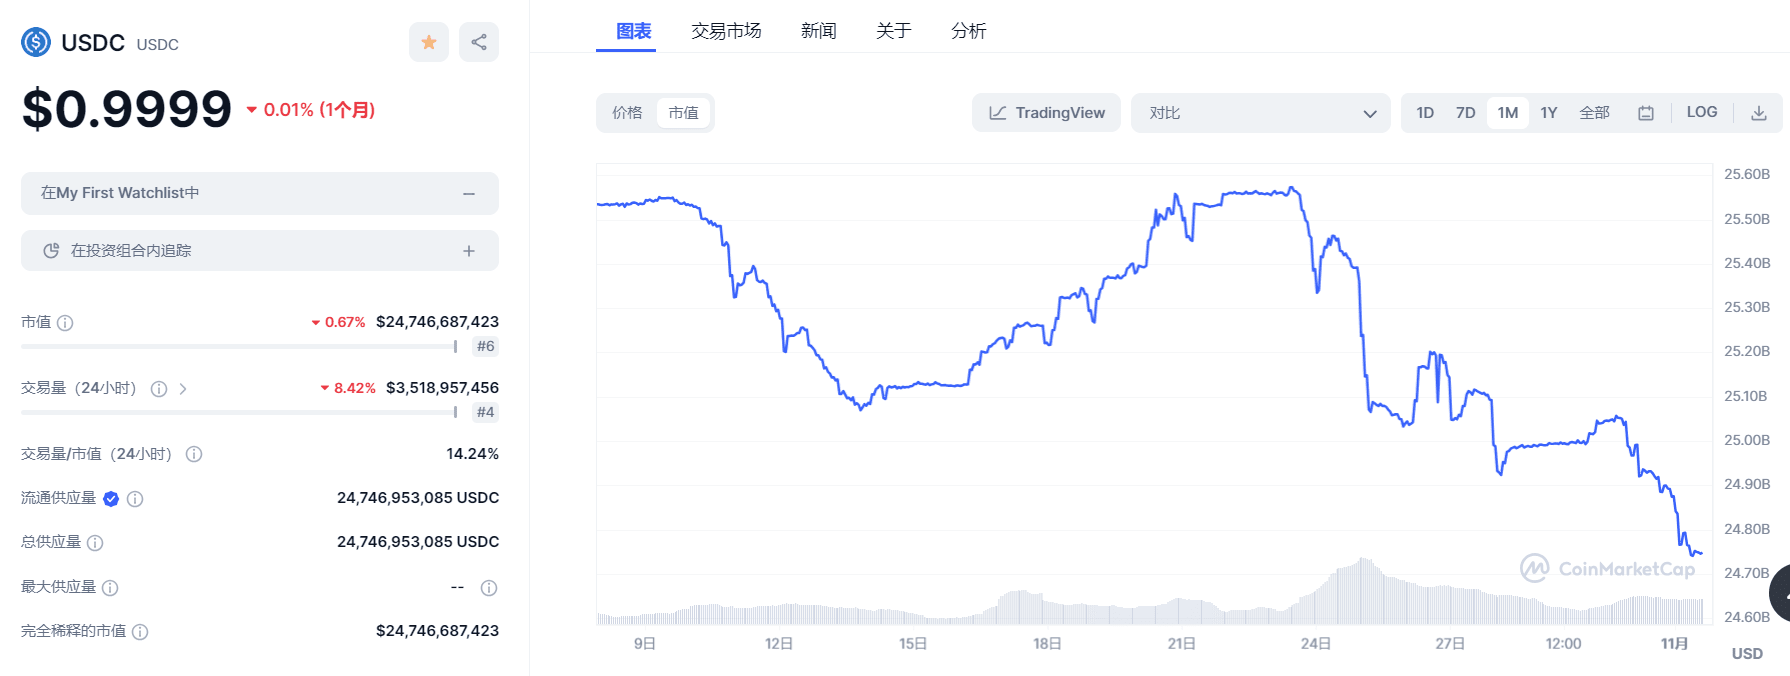The image size is (1790, 676).
Task: Select the 全部 time range option
Action: [x=1594, y=112]
